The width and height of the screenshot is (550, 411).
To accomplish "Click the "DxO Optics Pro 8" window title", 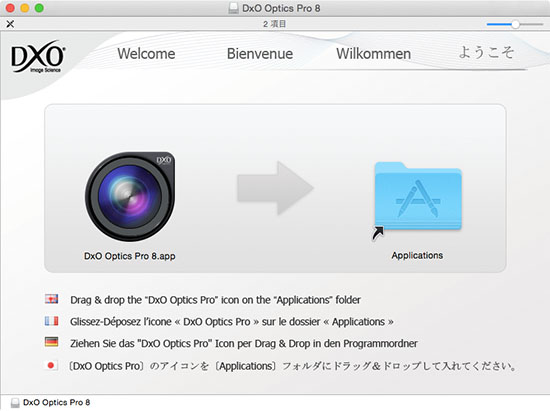I will [281, 8].
